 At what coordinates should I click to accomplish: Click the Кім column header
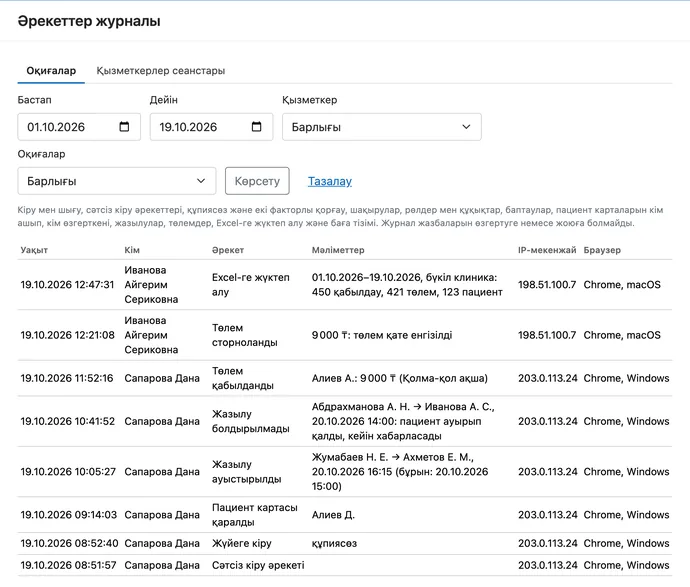coord(132,250)
